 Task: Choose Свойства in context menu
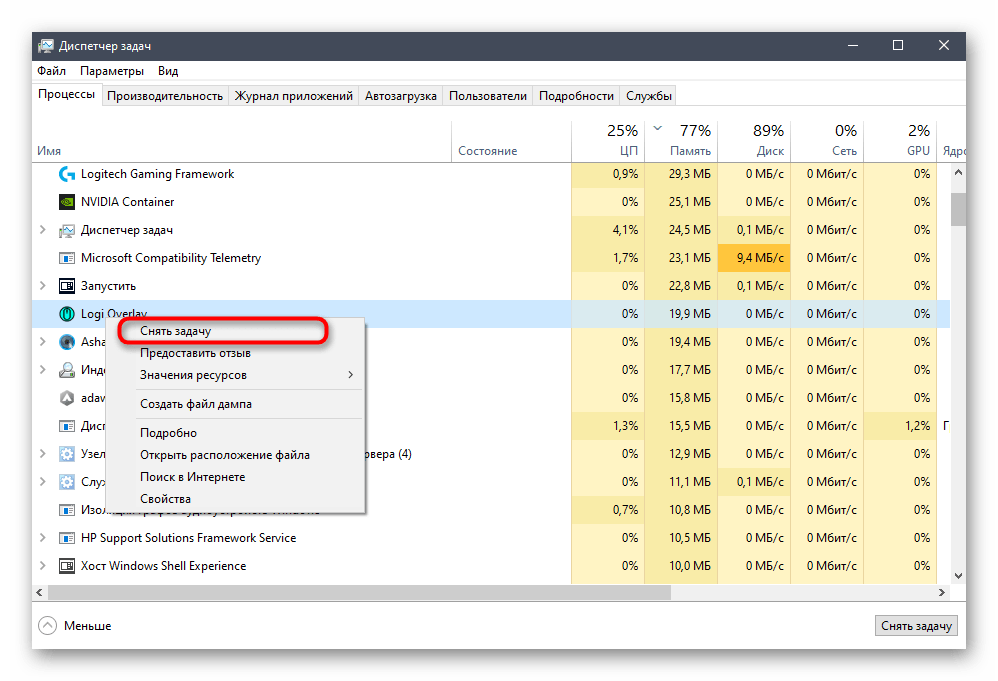235,499
